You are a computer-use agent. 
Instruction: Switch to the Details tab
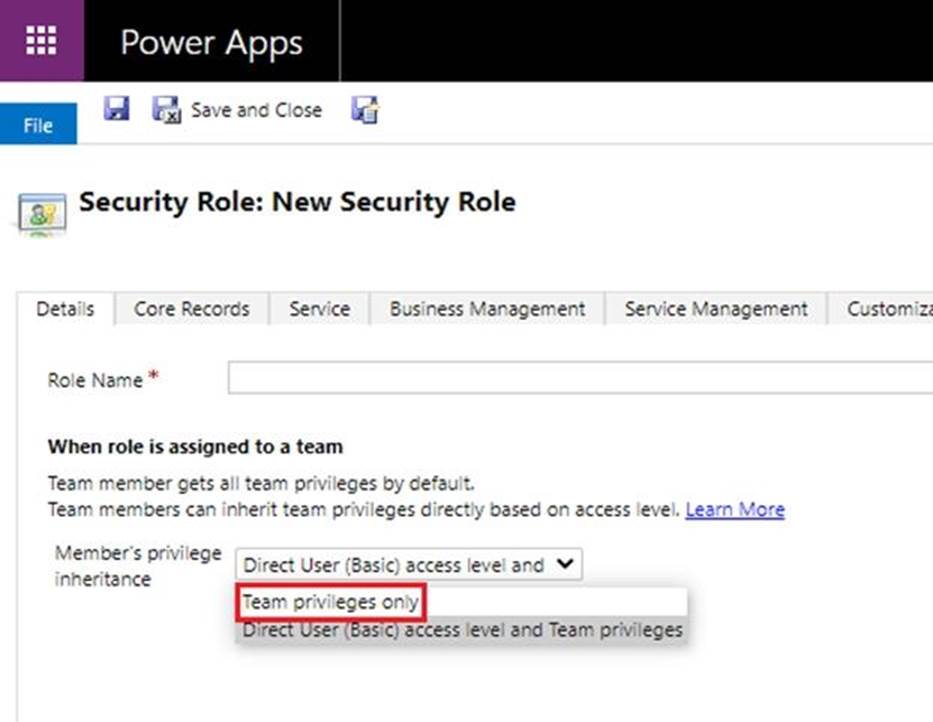coord(65,309)
